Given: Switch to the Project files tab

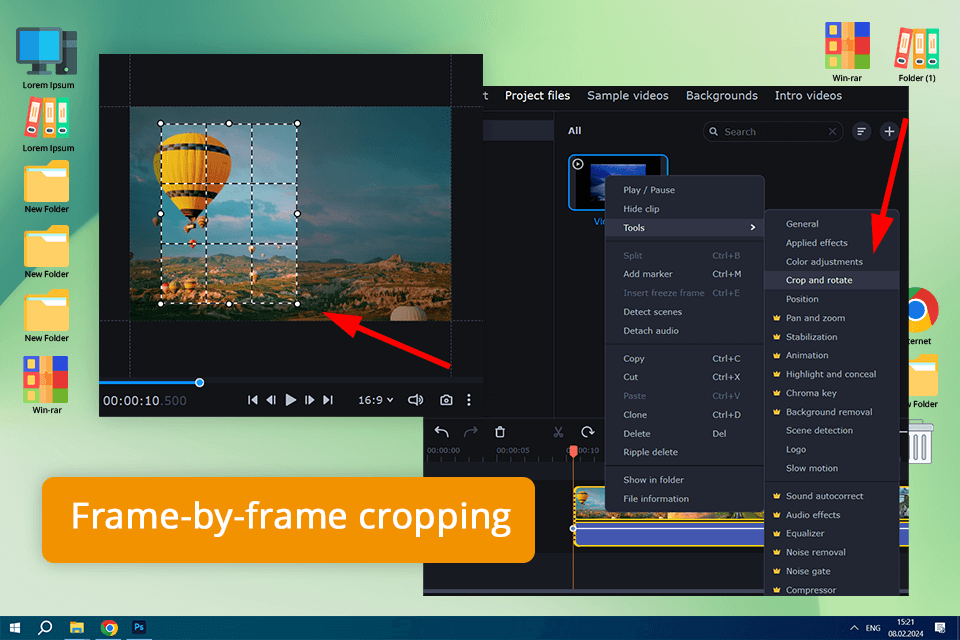Looking at the screenshot, I should coord(537,96).
